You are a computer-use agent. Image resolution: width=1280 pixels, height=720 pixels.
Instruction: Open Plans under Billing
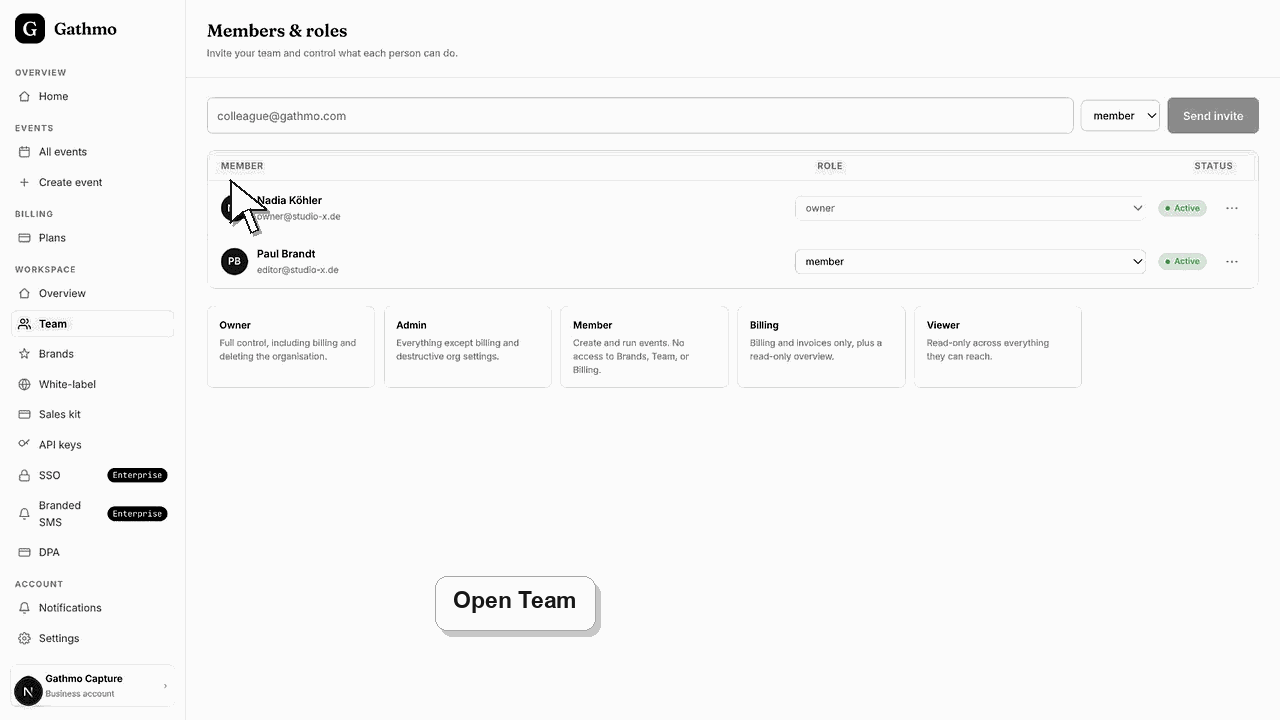[92, 238]
